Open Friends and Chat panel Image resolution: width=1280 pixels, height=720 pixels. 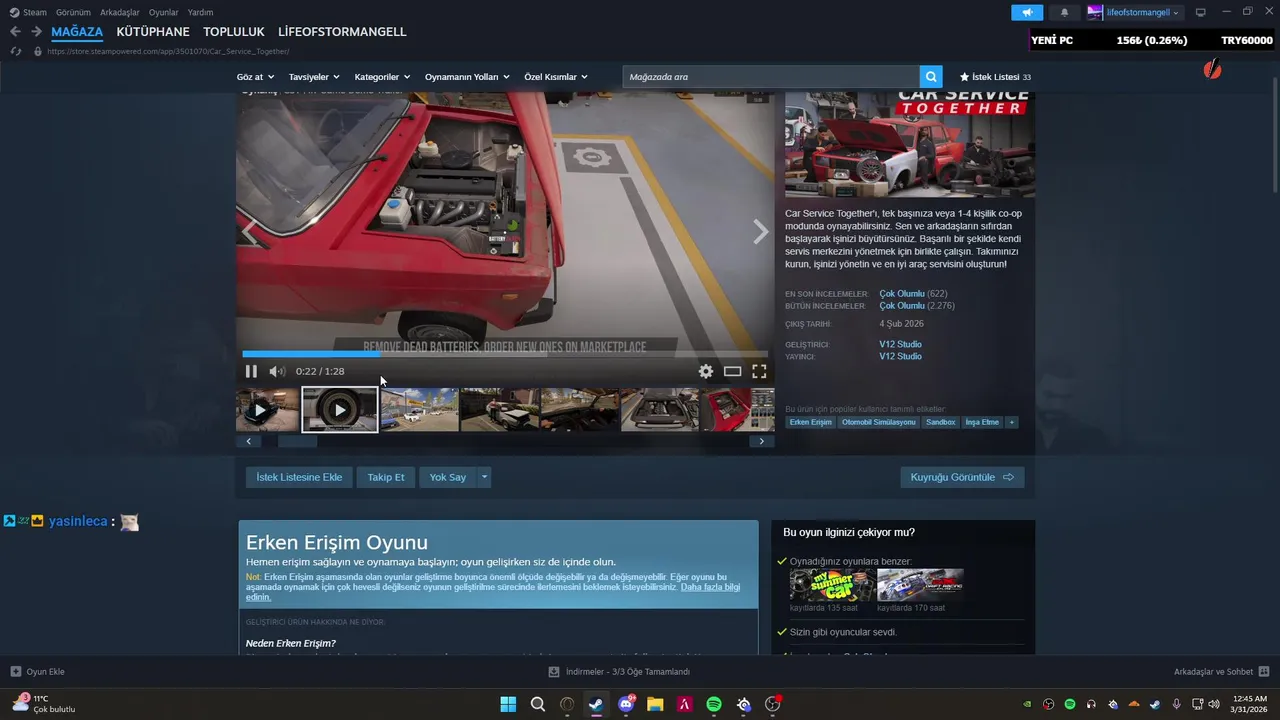point(1221,672)
